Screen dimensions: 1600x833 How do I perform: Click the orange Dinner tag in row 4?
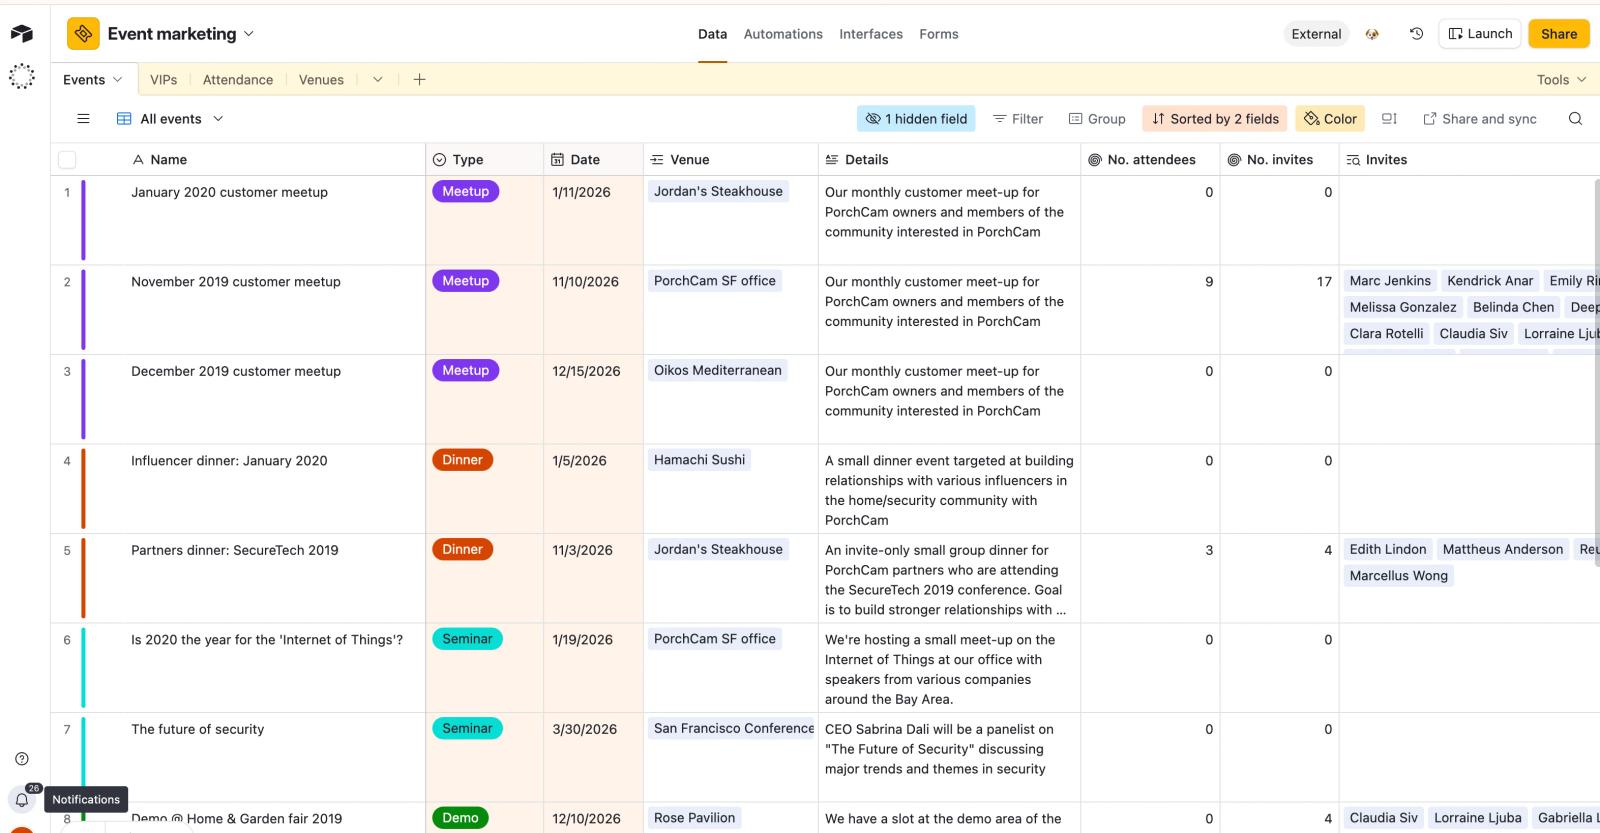click(x=463, y=460)
